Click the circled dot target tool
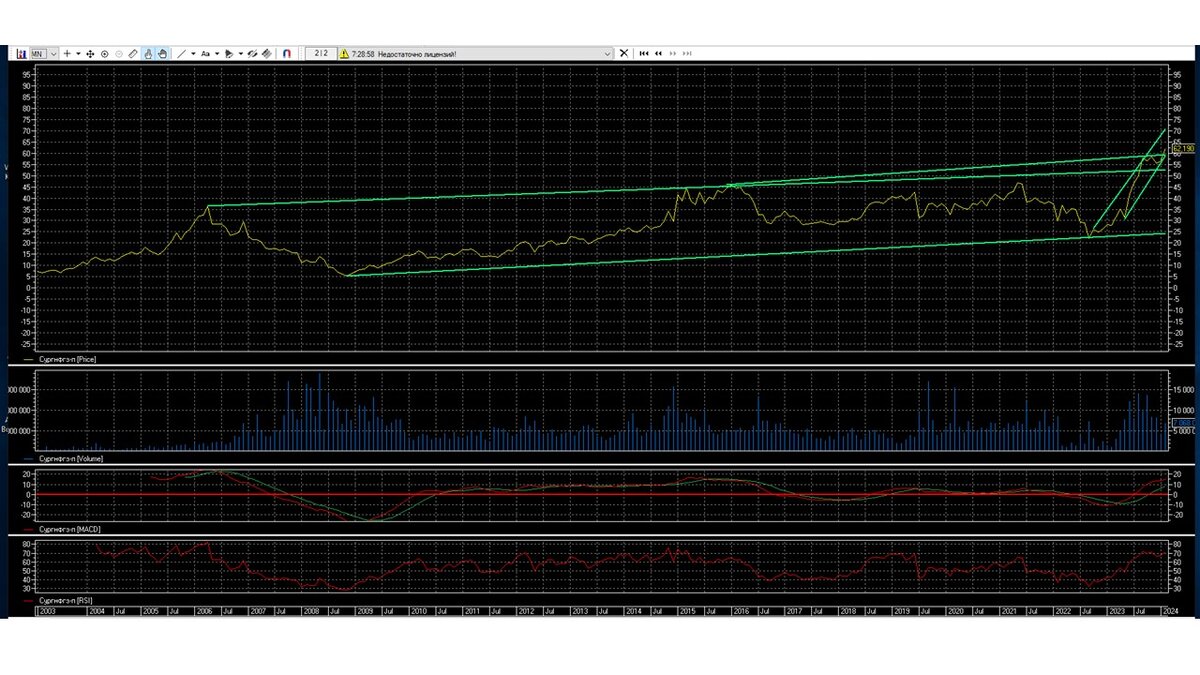 tap(105, 54)
